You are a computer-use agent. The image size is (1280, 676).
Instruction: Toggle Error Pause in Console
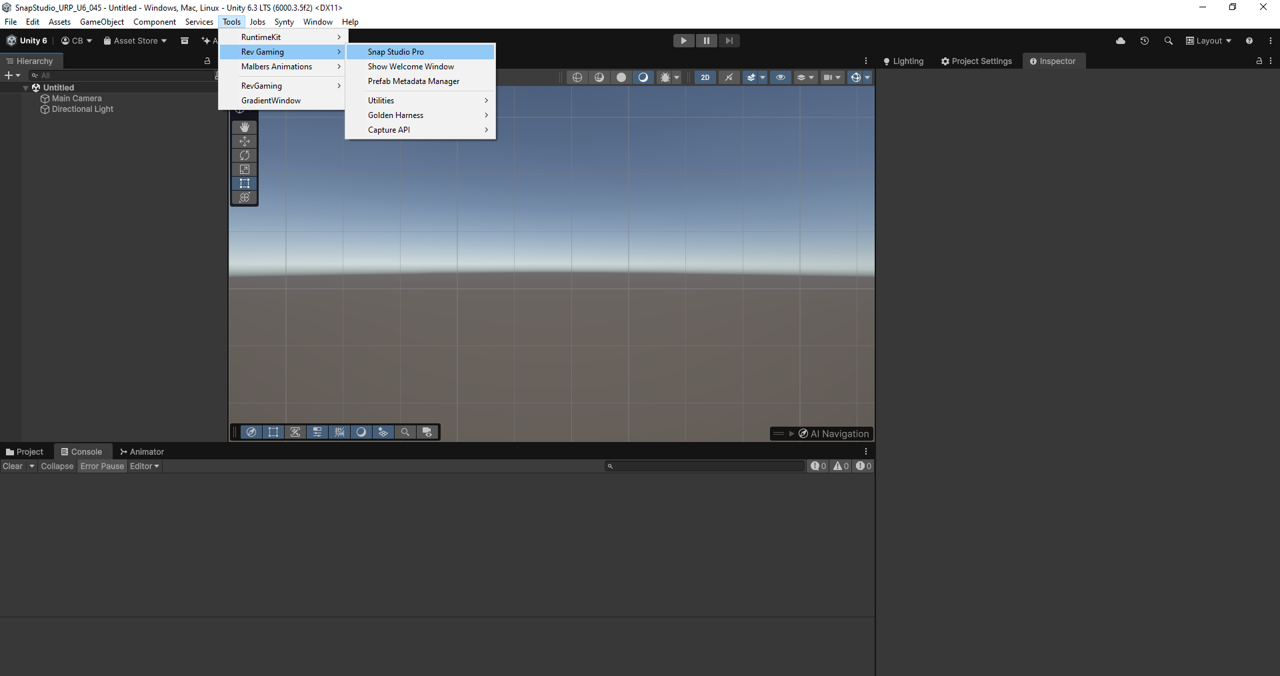pos(102,466)
